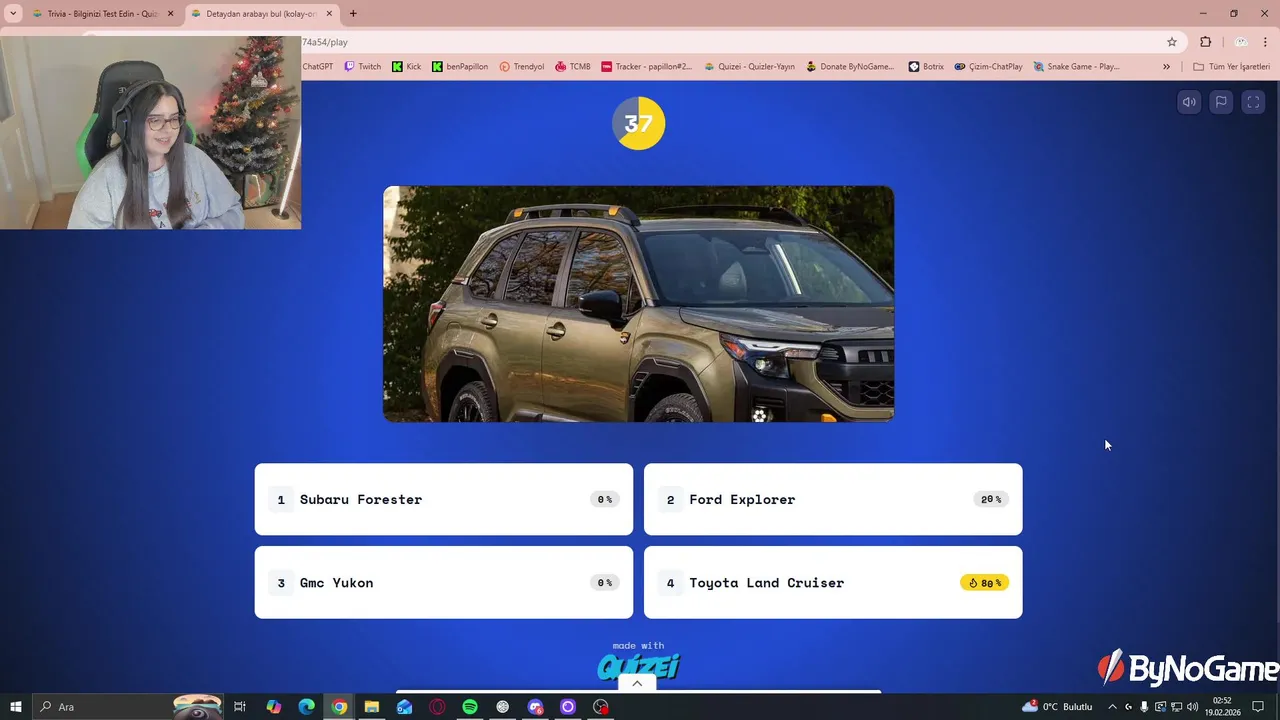Click the 80% vote badge

coord(984,583)
